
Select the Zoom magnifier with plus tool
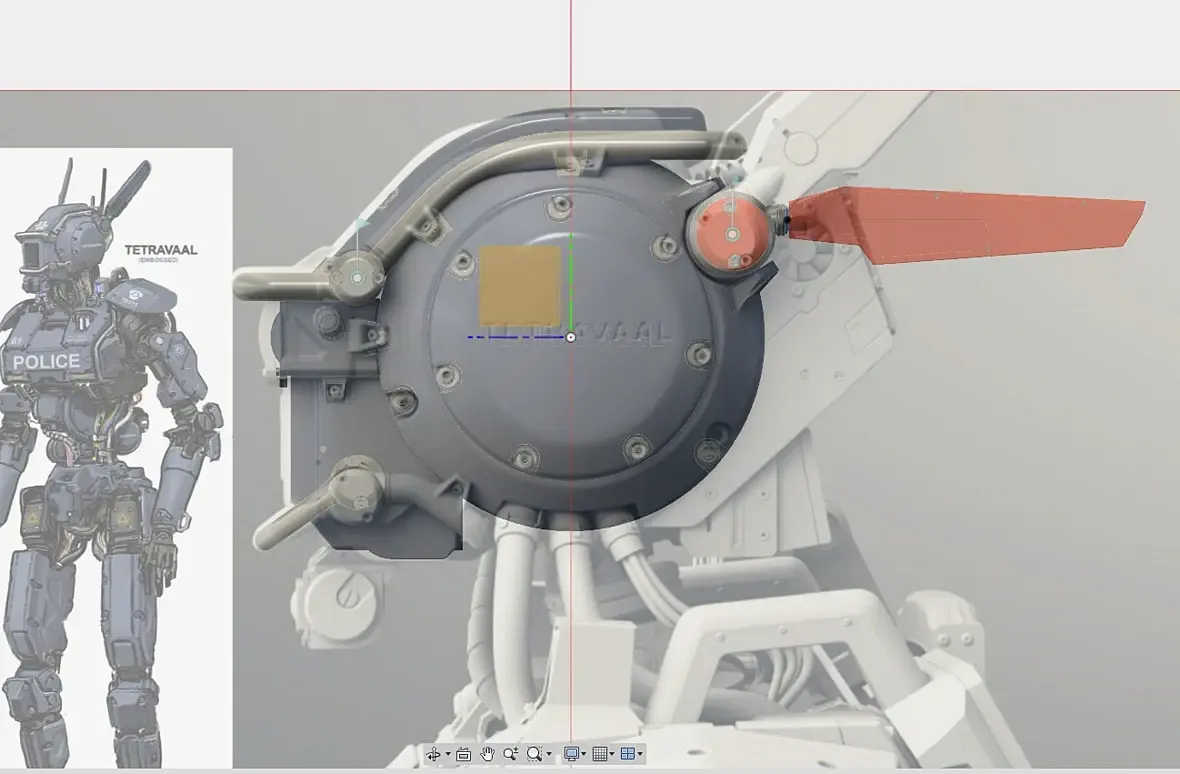click(510, 754)
